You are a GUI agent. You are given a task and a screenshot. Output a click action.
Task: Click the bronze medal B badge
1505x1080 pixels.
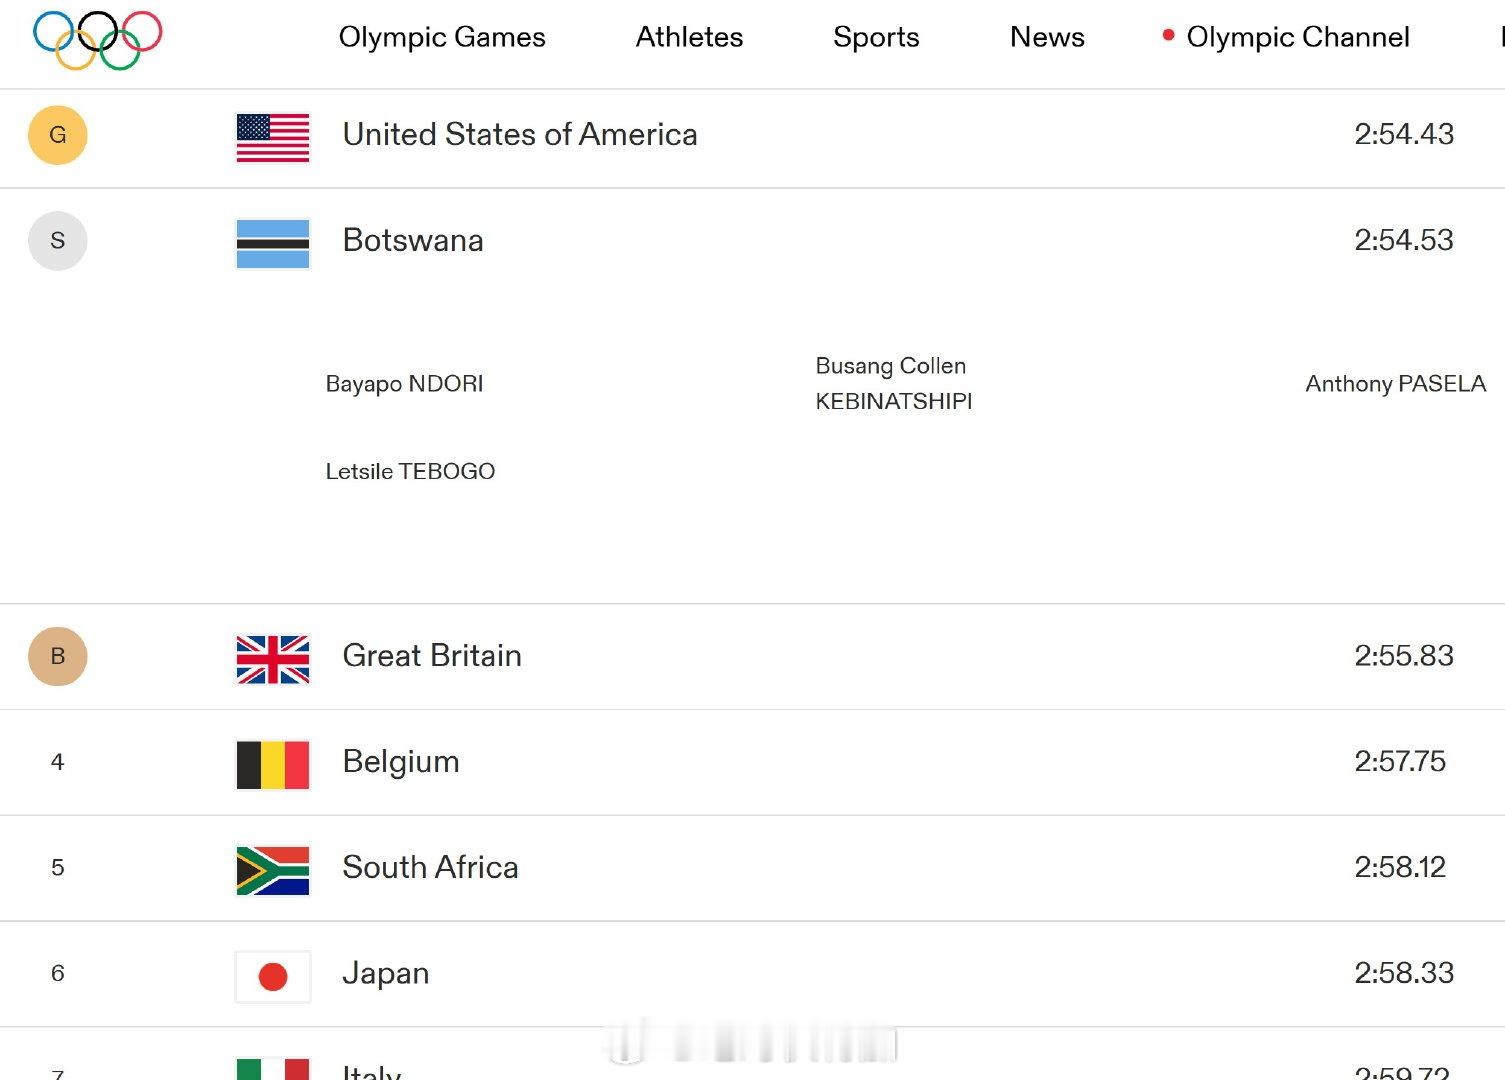pyautogui.click(x=58, y=656)
